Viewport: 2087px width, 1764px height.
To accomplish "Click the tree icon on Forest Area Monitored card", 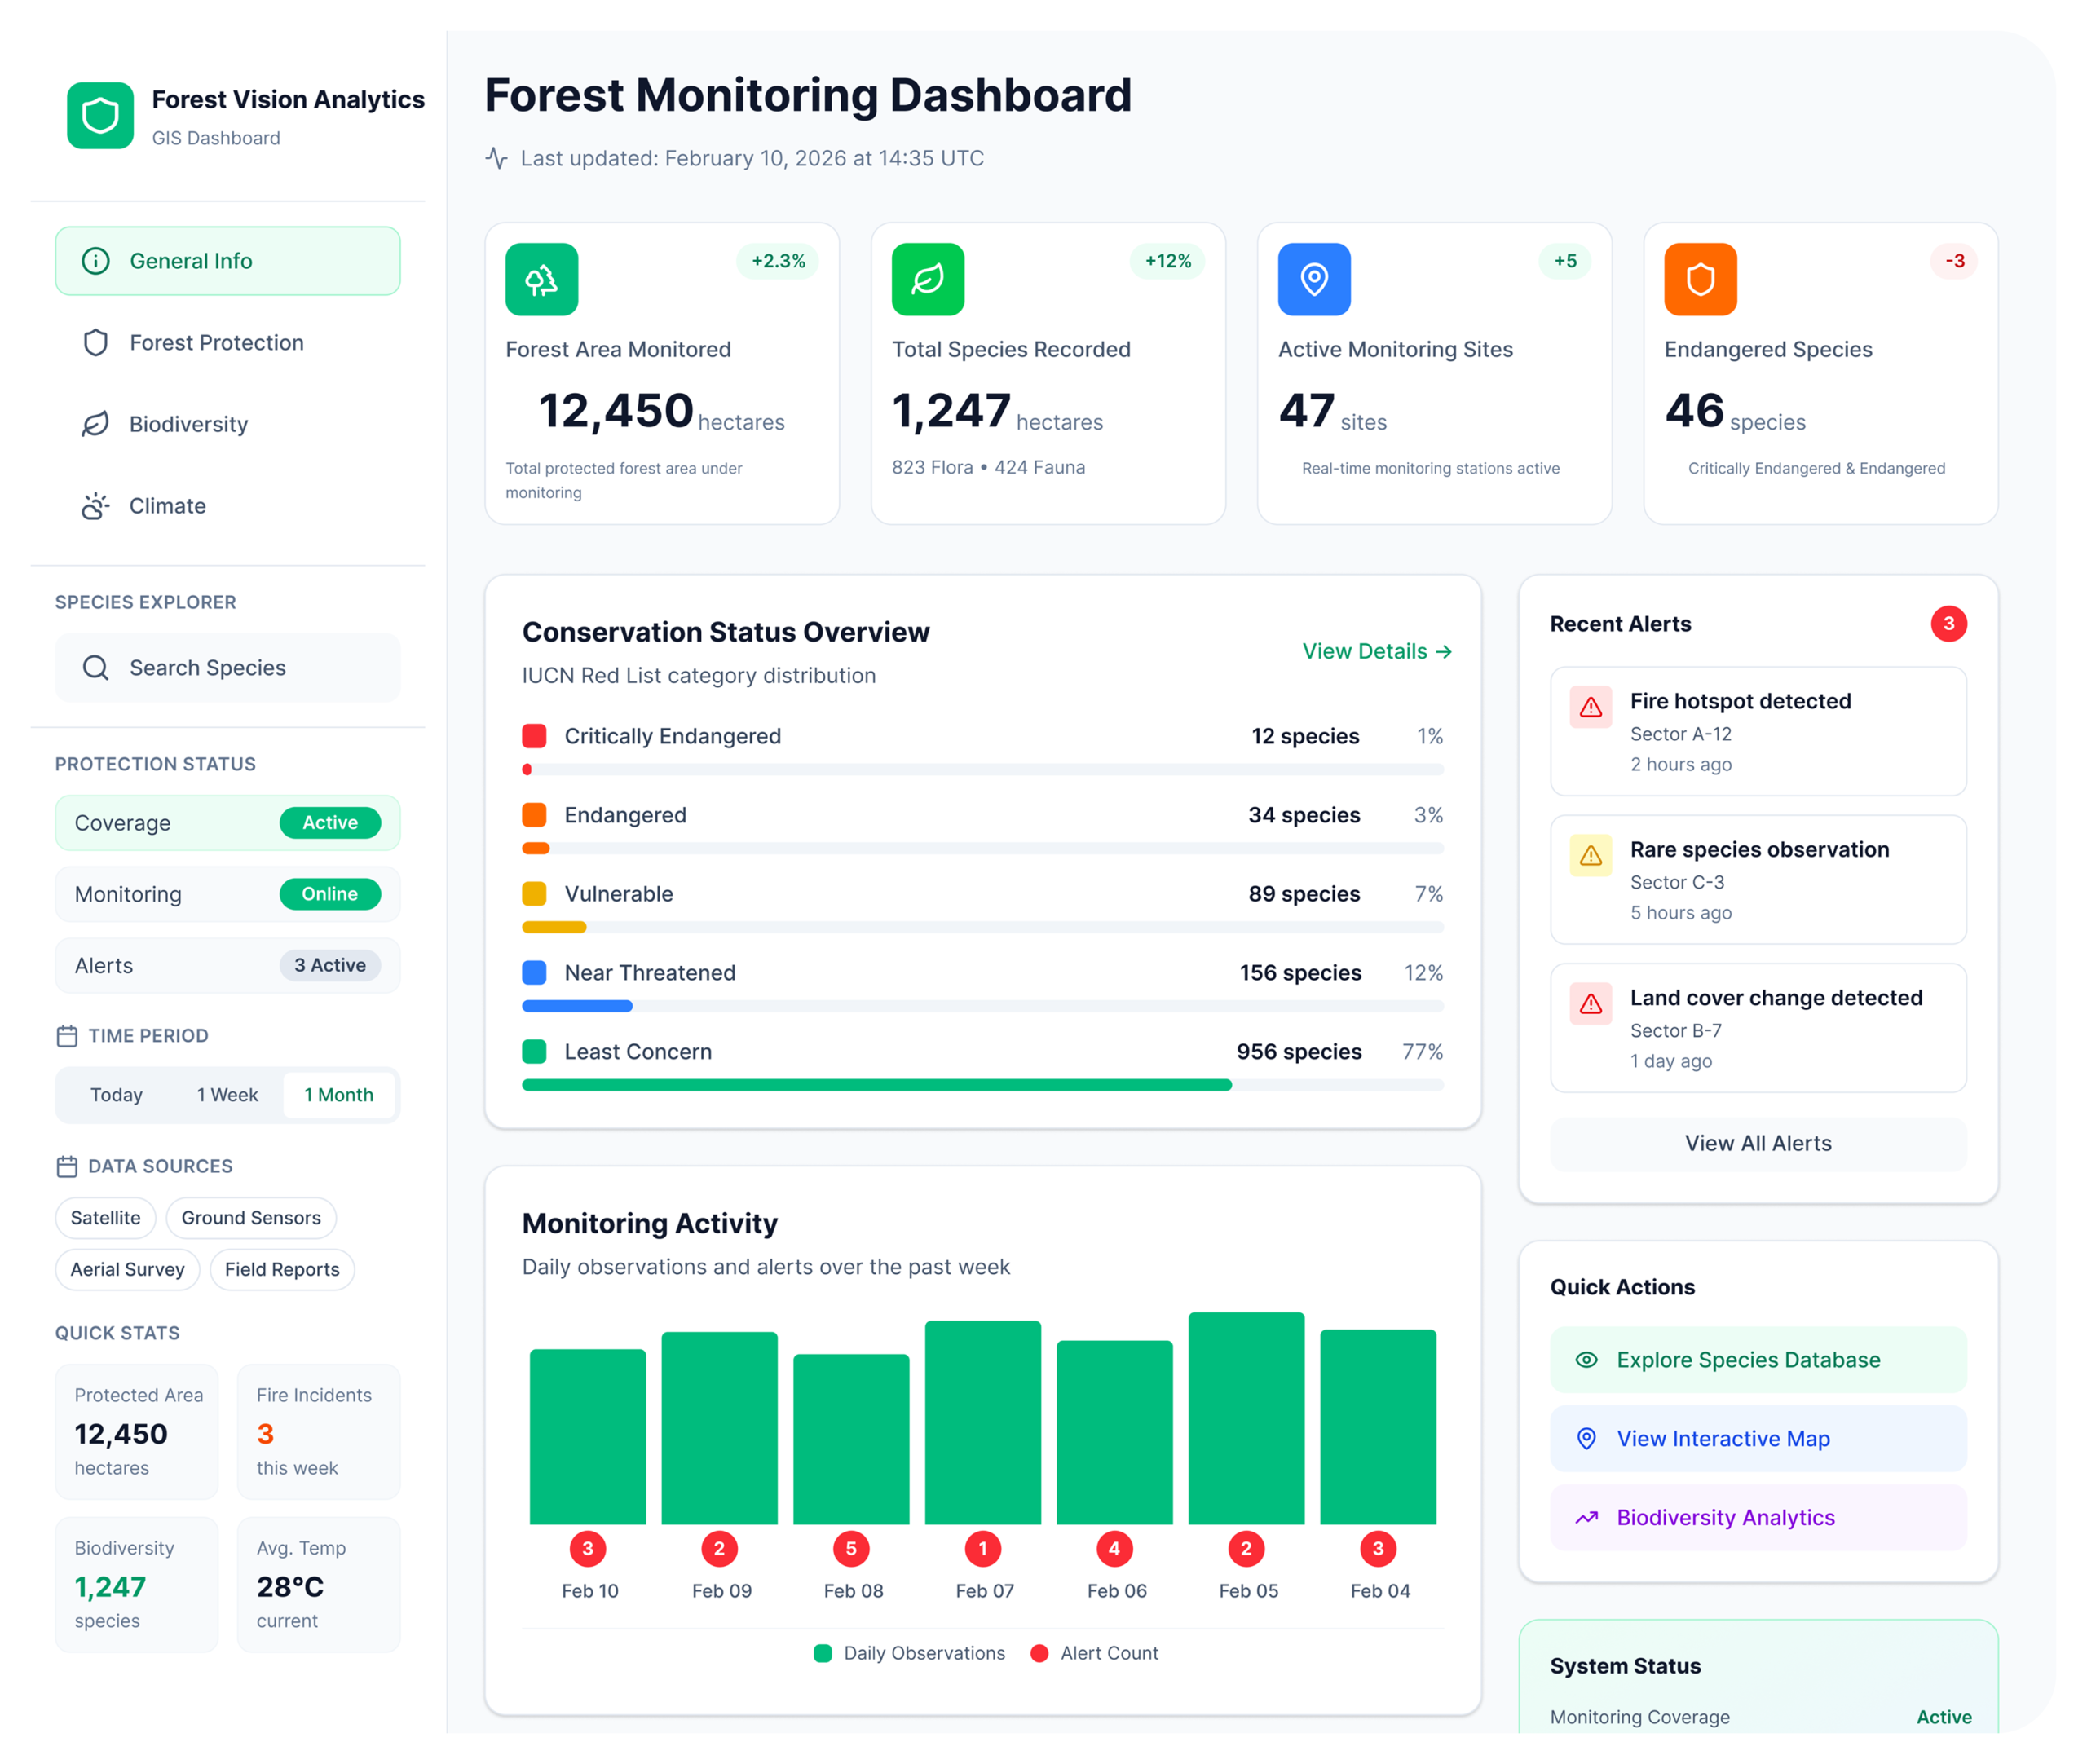I will click(541, 279).
